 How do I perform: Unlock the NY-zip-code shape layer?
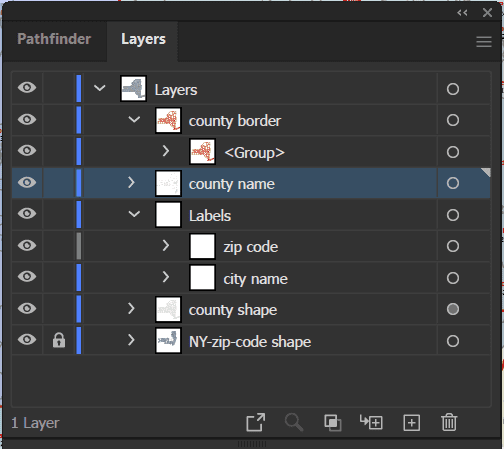59,340
